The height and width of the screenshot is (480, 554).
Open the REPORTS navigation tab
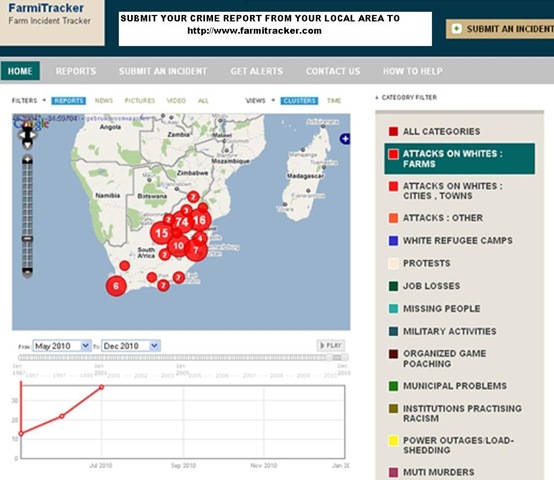coord(76,71)
